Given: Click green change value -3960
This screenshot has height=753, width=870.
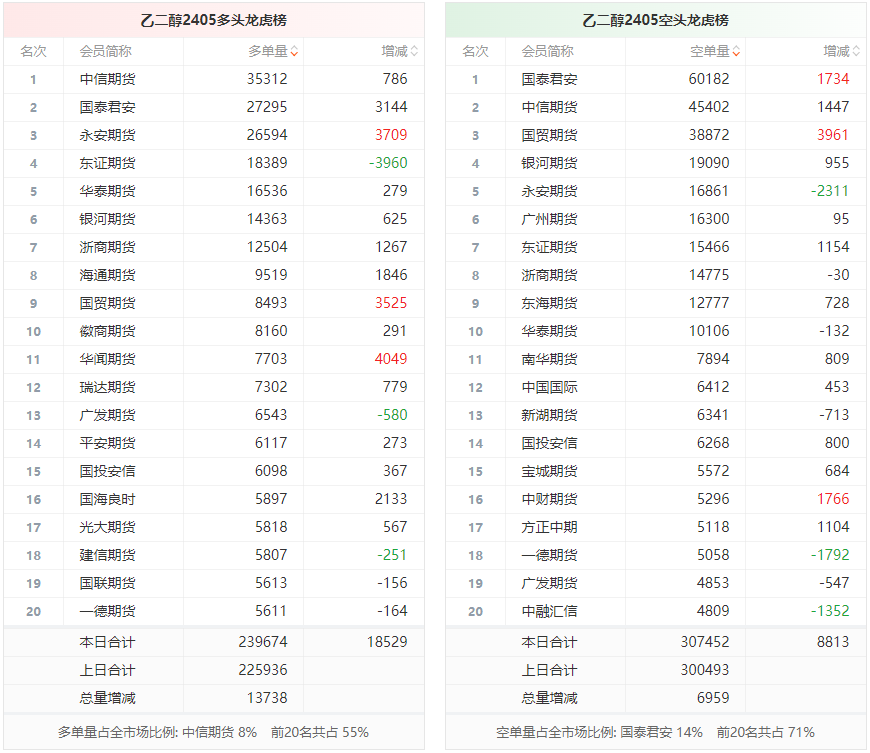Looking at the screenshot, I should click(388, 163).
